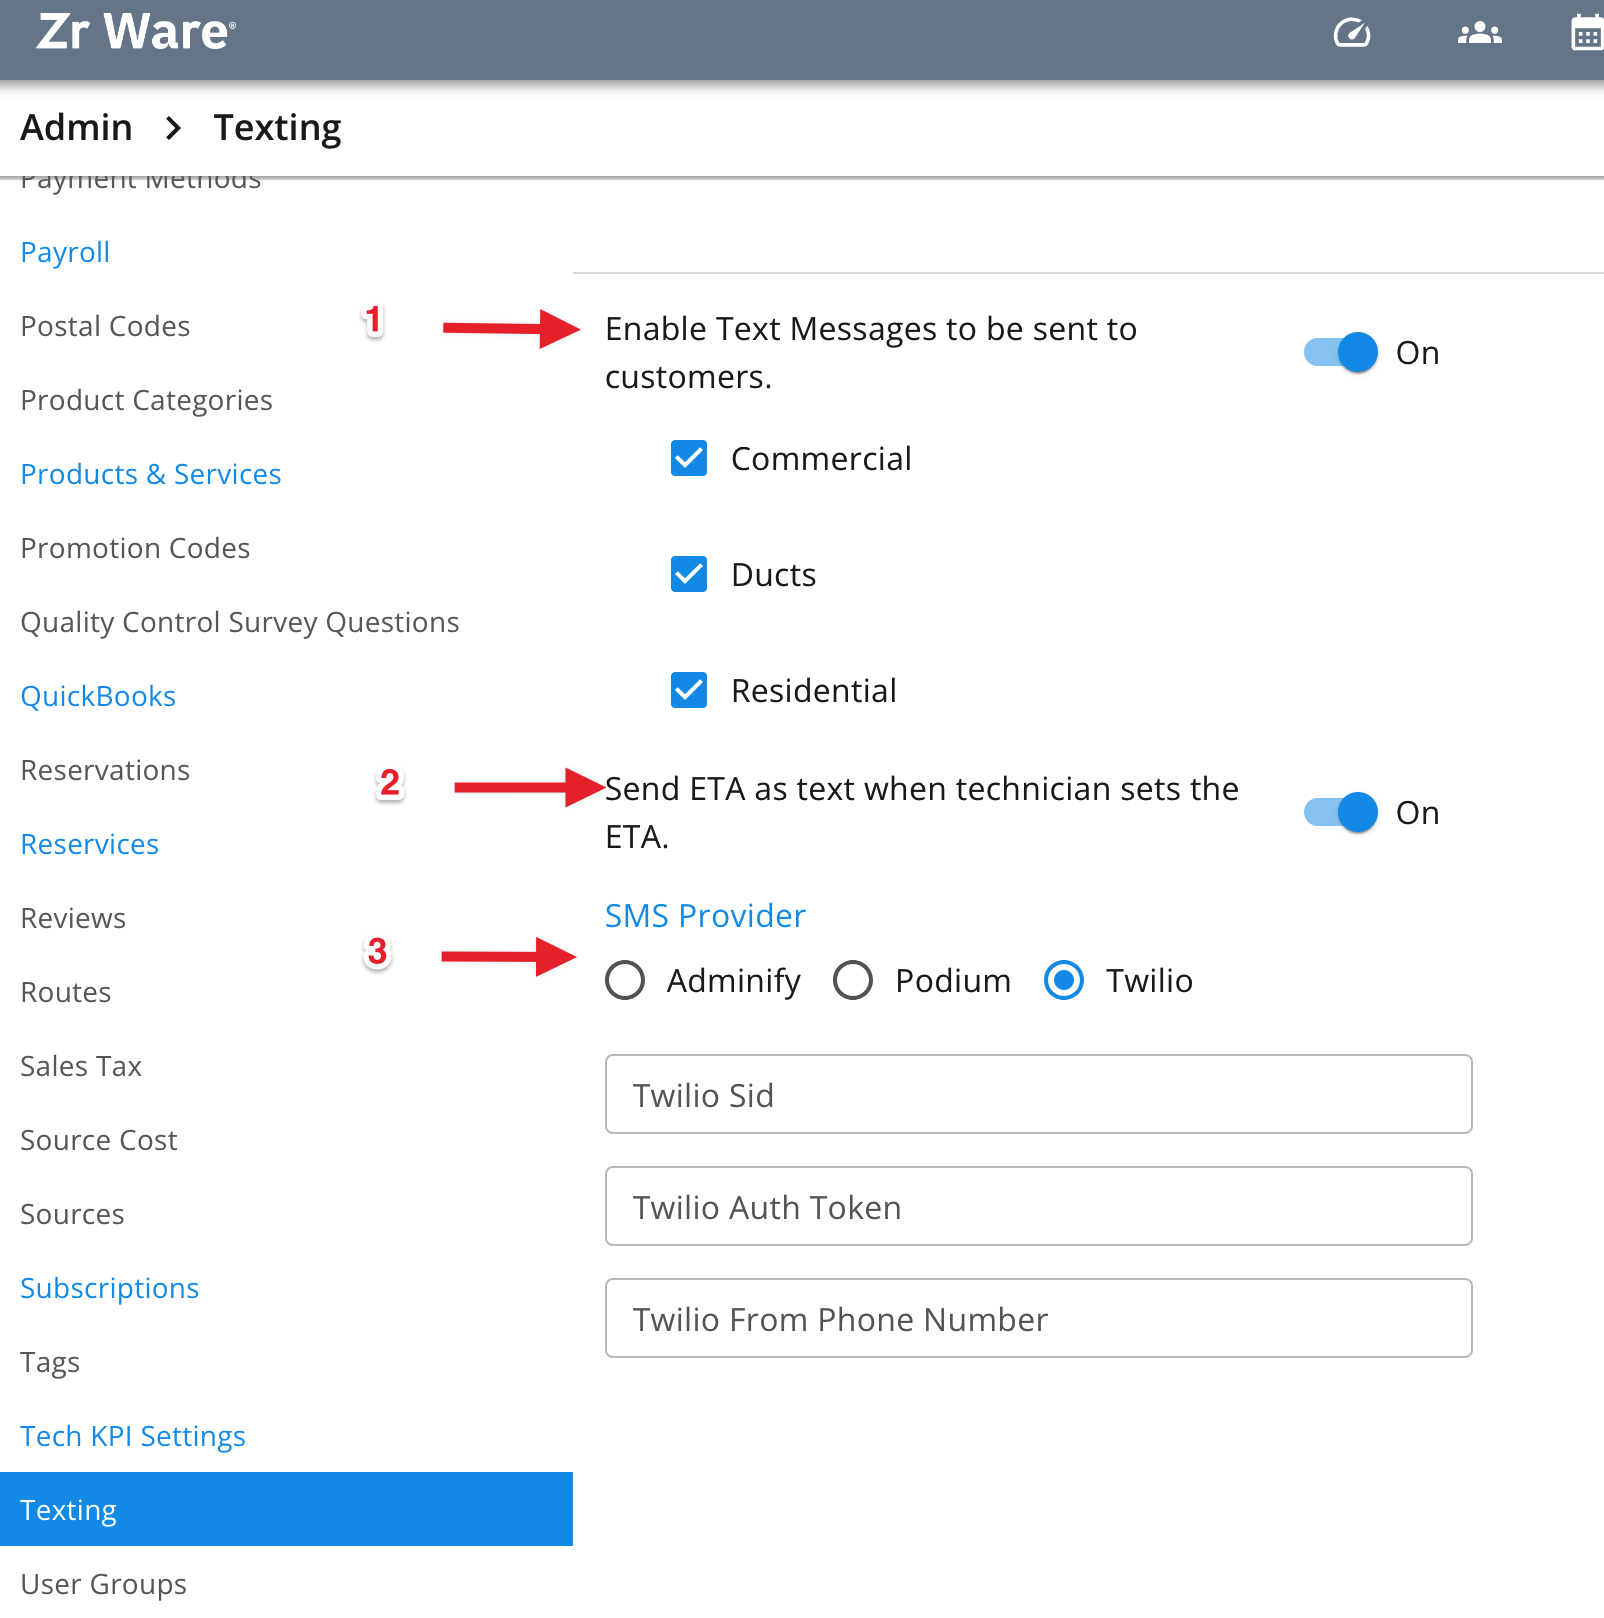1604x1618 pixels.
Task: Click Admin in the breadcrumb
Action: tap(76, 128)
